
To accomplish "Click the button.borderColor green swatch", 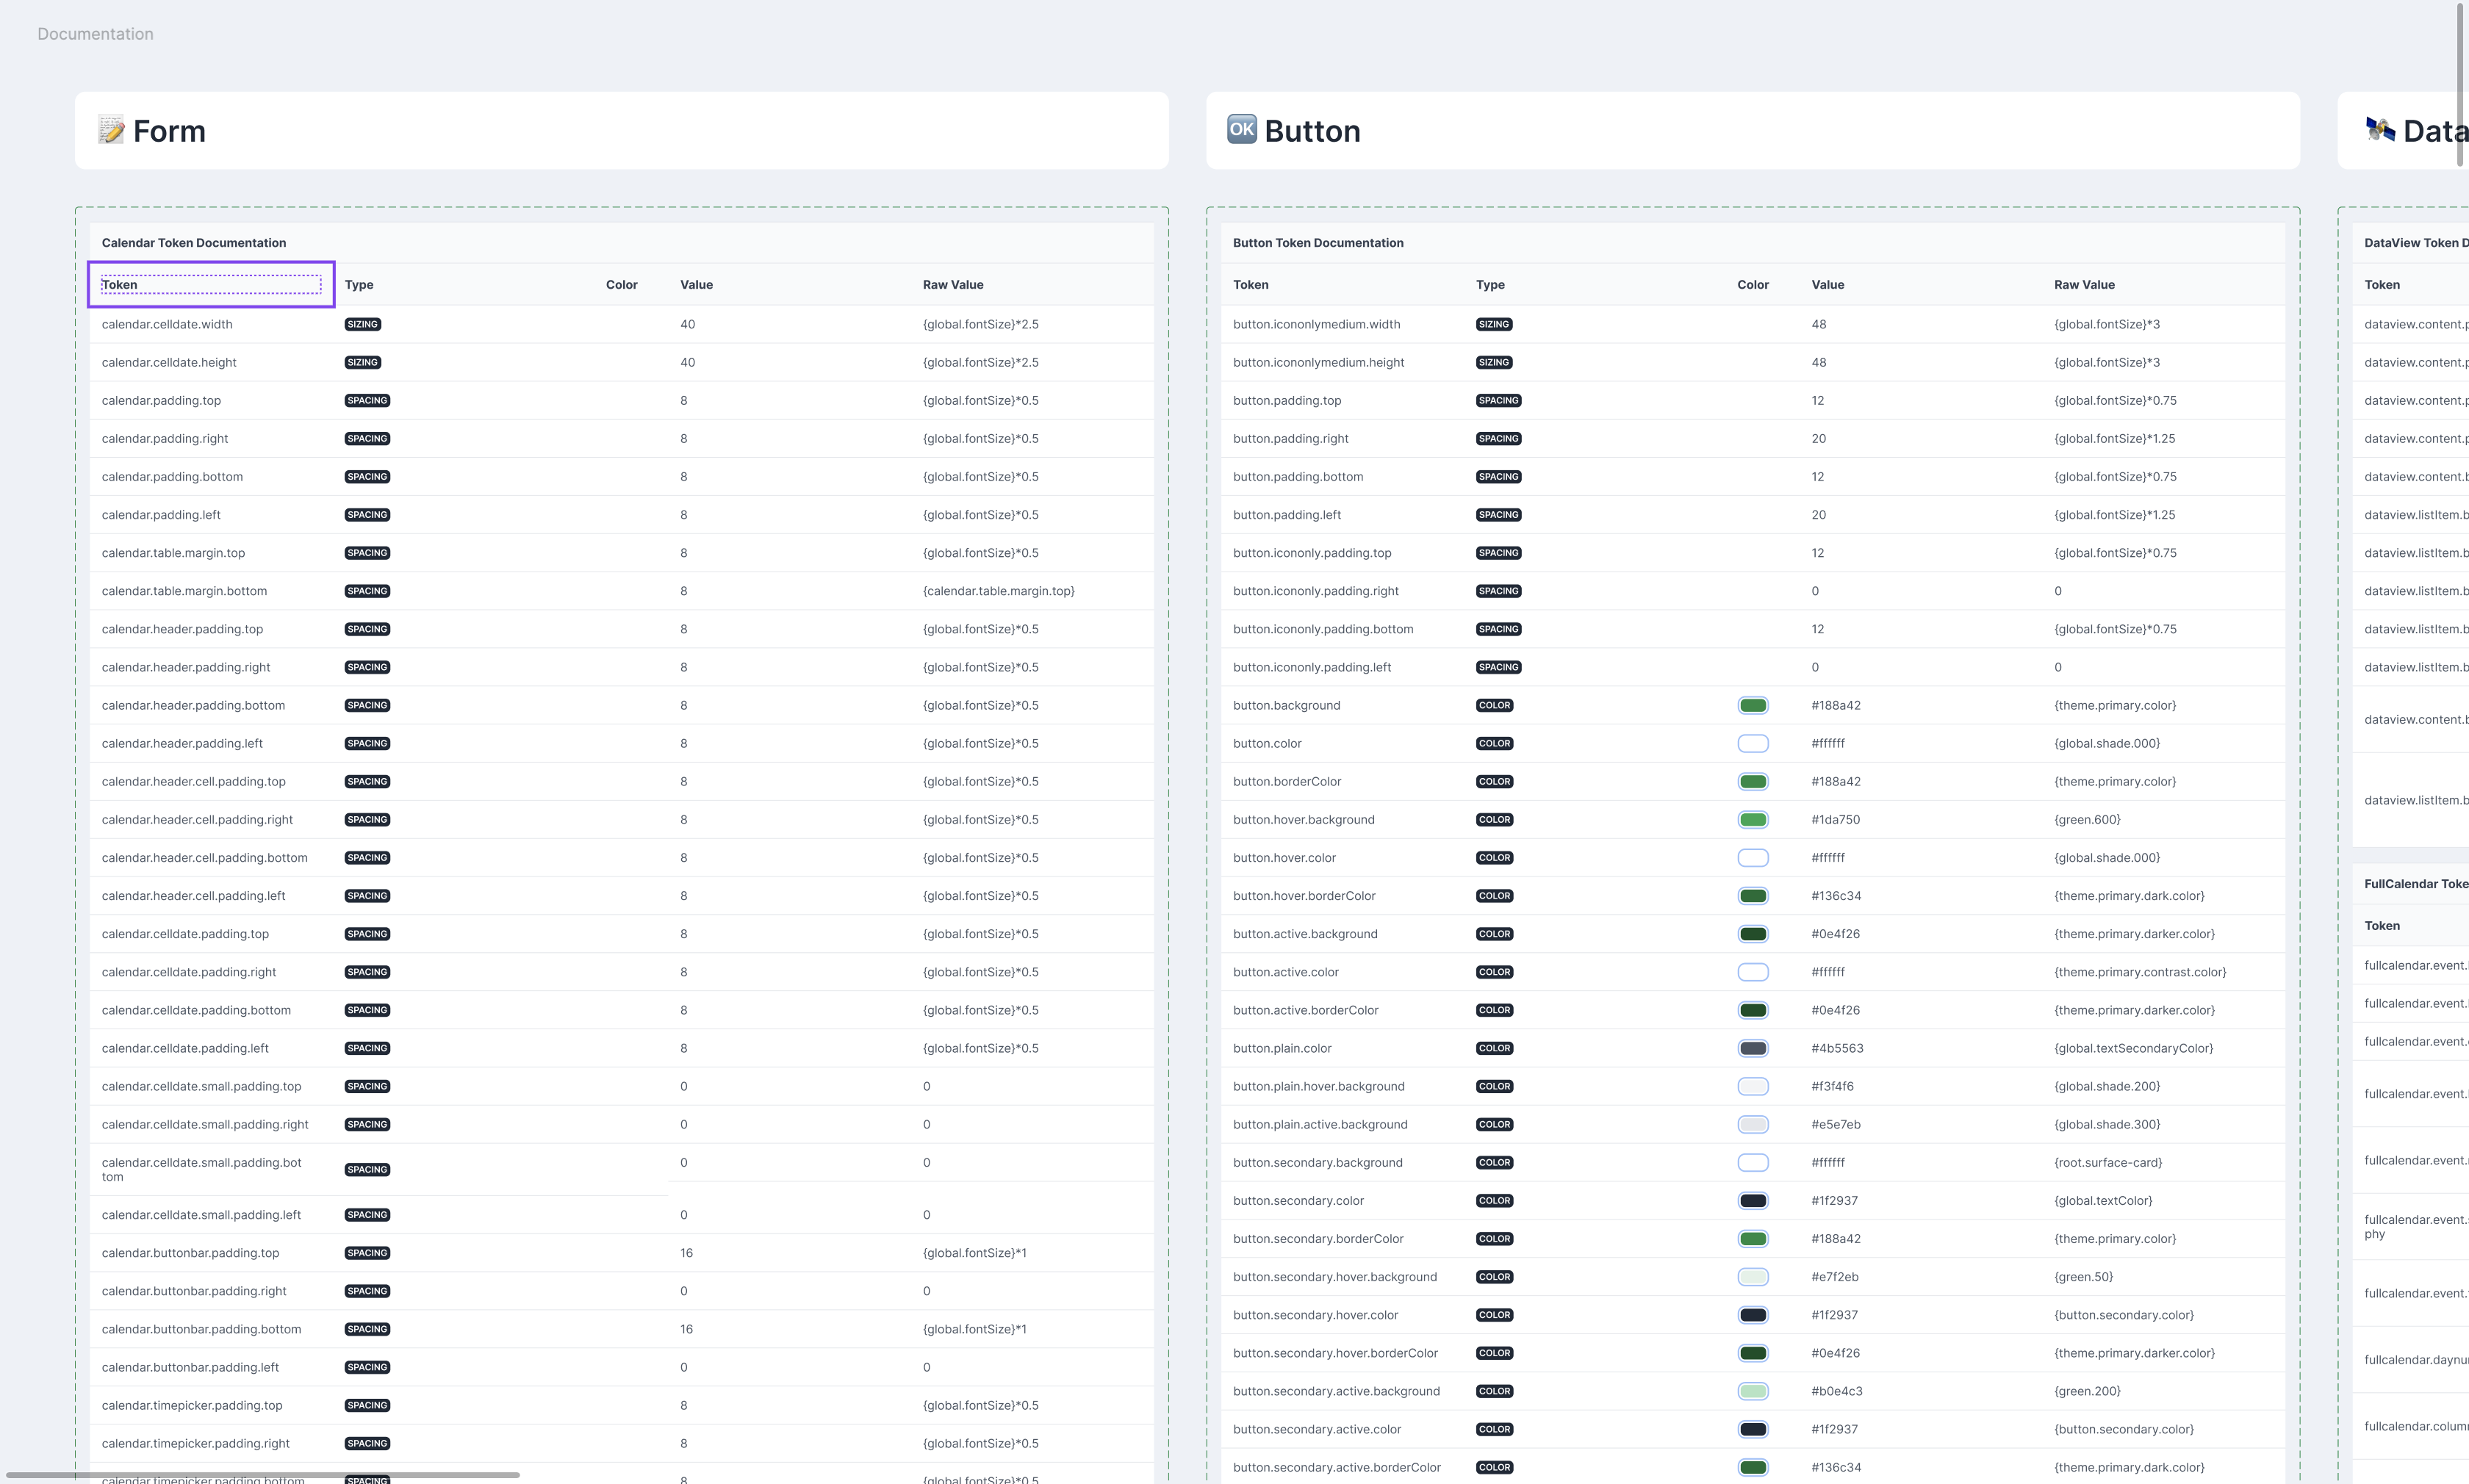I will pyautogui.click(x=1752, y=782).
